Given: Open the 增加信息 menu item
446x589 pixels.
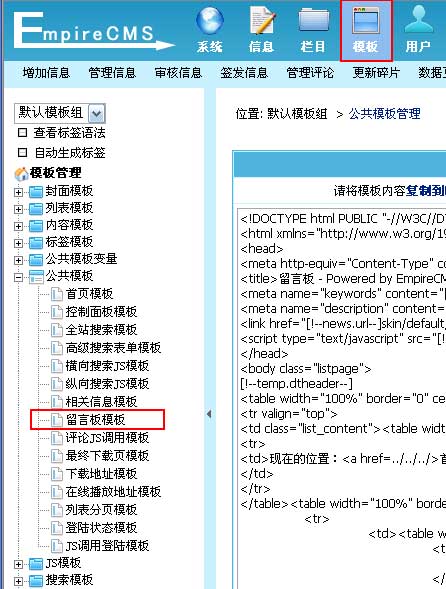Looking at the screenshot, I should [46, 72].
